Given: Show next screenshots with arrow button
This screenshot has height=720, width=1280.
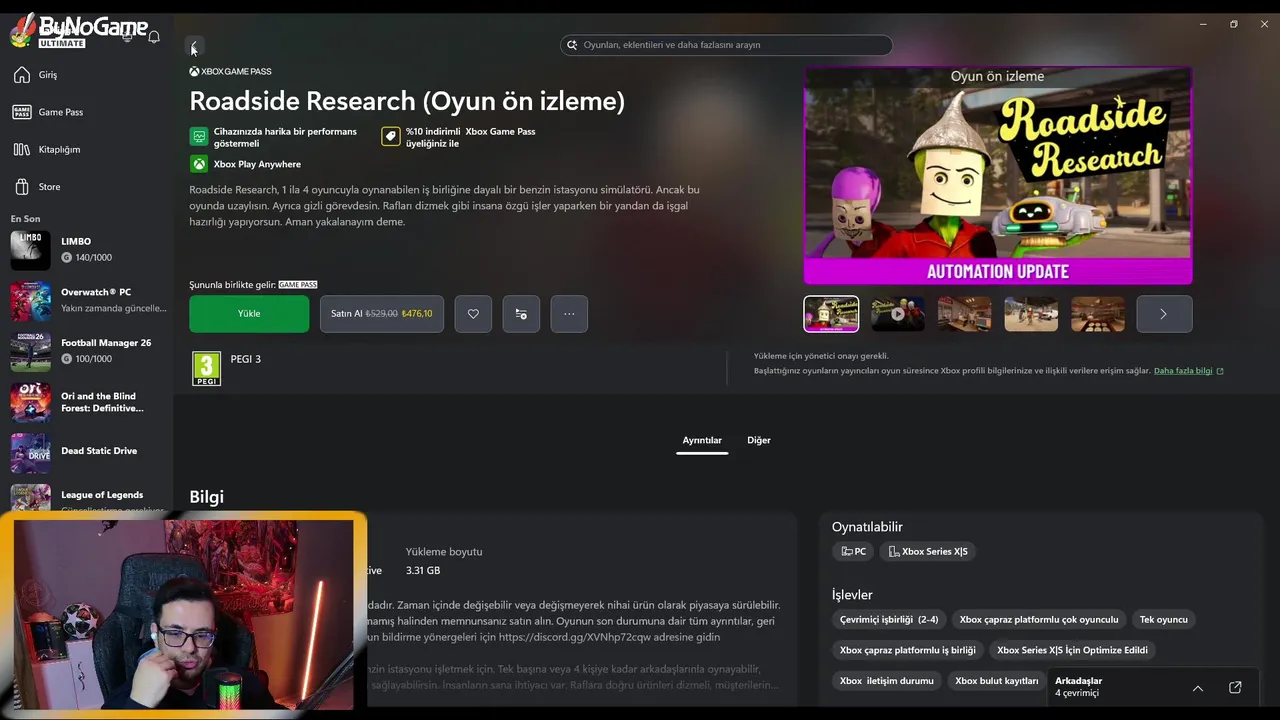Looking at the screenshot, I should (1164, 314).
